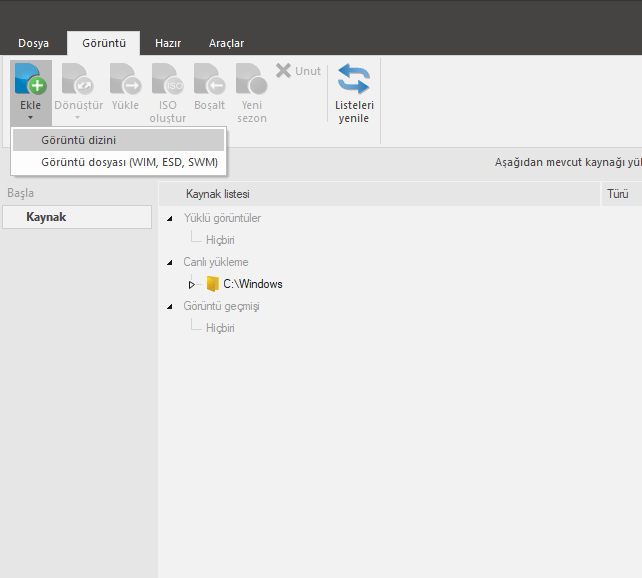642x578 pixels.
Task: Choose Görüntü dizini from menu
Action: 118,140
